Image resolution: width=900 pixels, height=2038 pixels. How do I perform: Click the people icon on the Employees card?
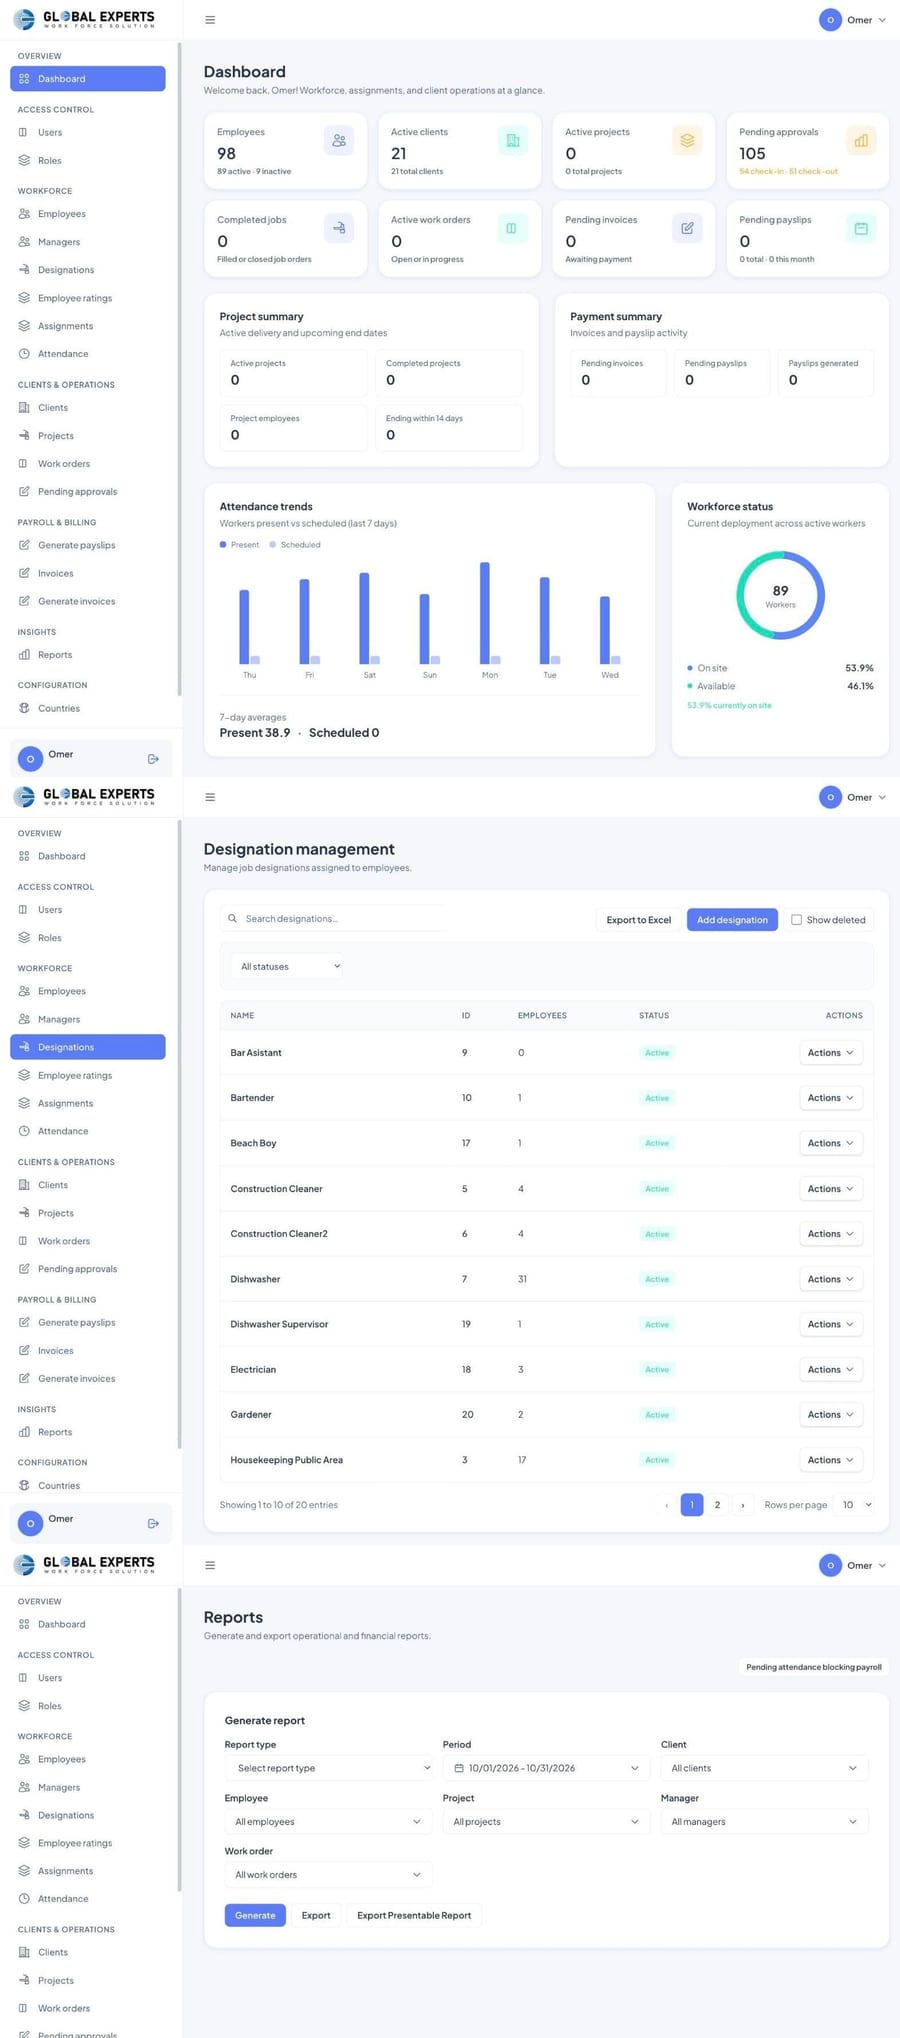pos(339,141)
